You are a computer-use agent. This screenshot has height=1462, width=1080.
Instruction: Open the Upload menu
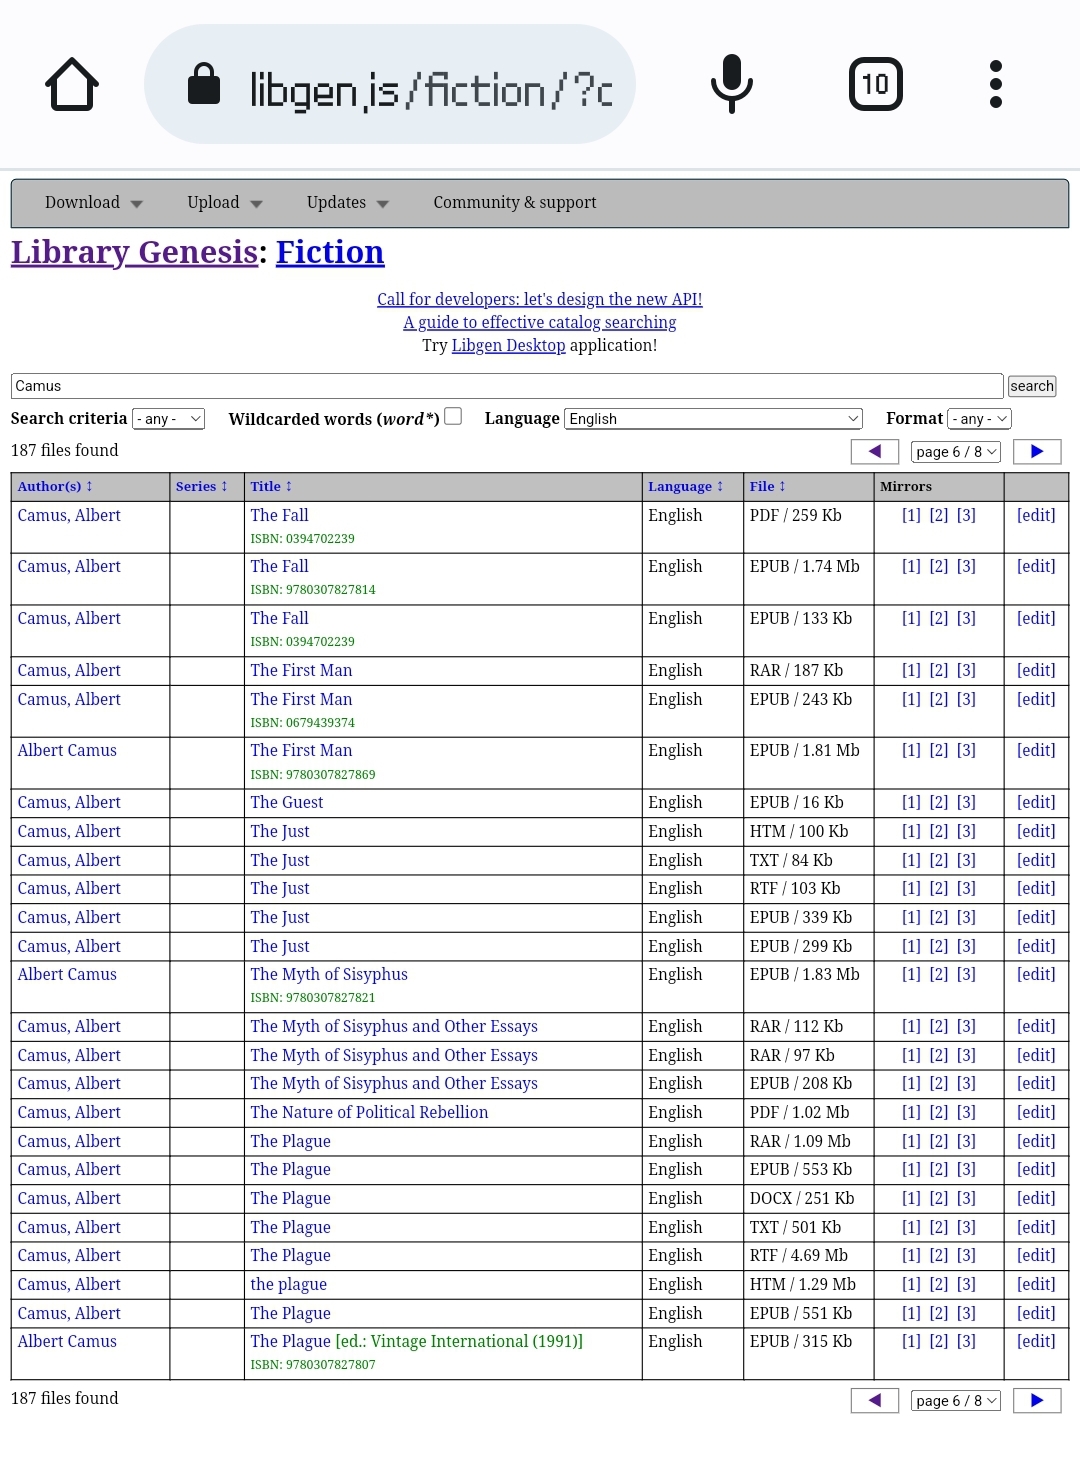point(225,203)
